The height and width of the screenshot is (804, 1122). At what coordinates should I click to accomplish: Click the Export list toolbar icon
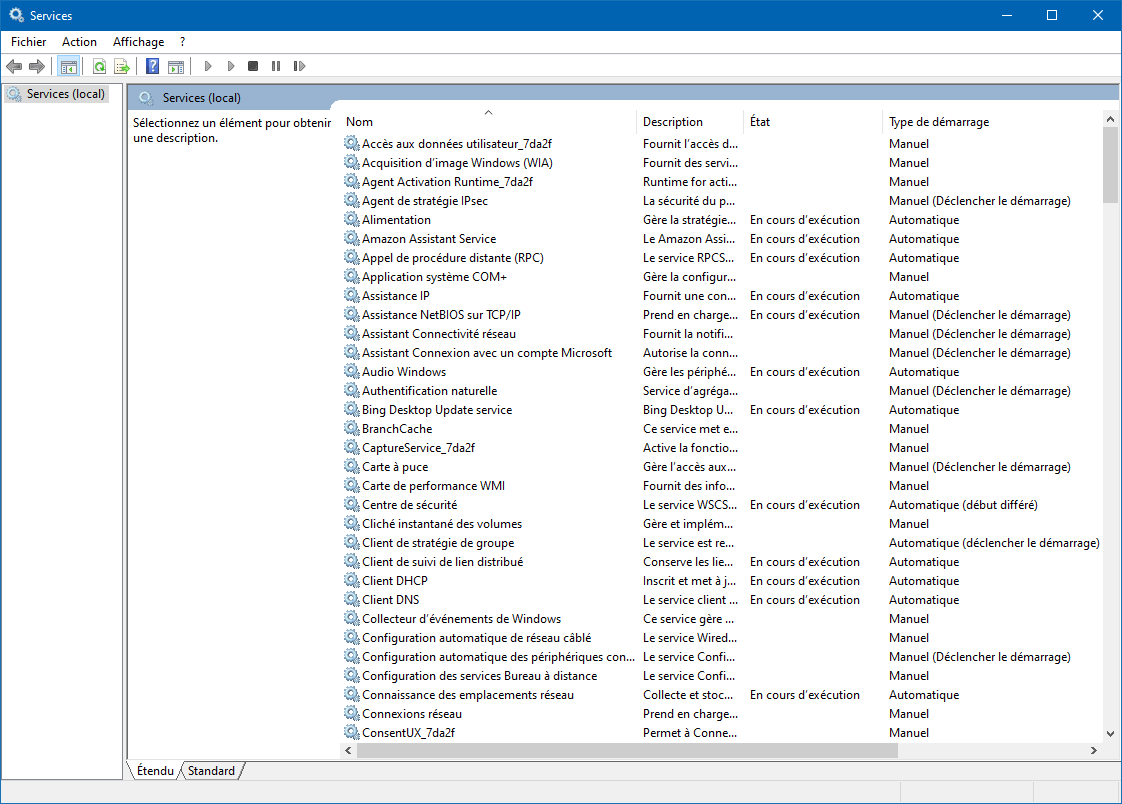[122, 67]
